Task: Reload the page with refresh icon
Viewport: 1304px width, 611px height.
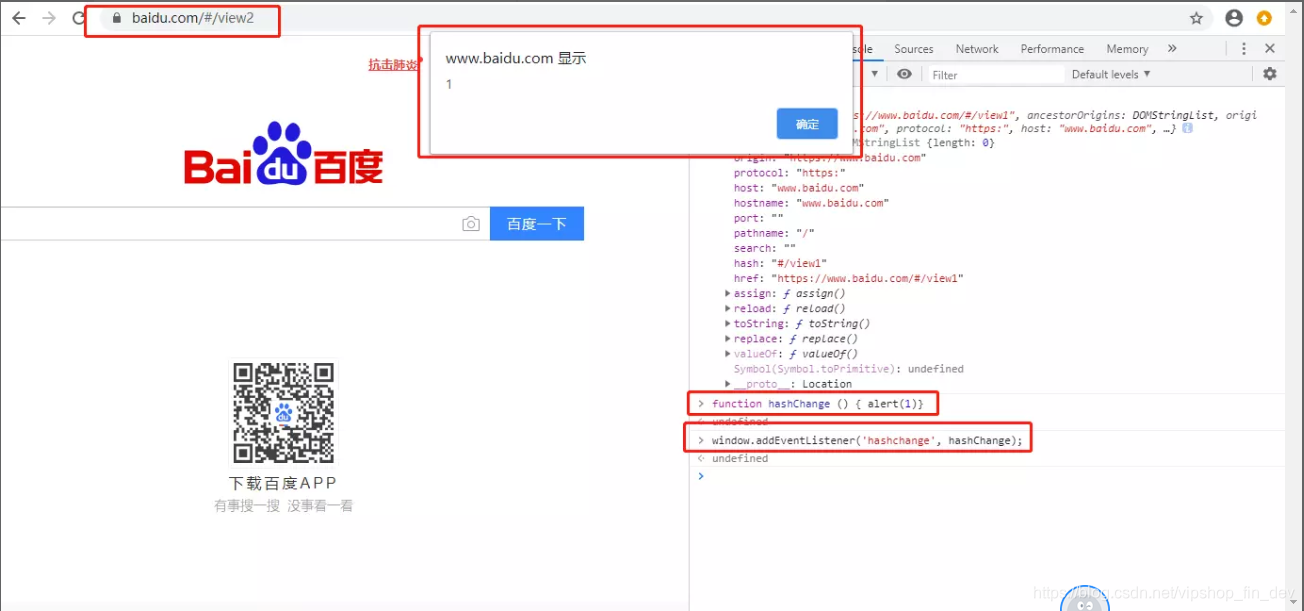Action: [79, 18]
